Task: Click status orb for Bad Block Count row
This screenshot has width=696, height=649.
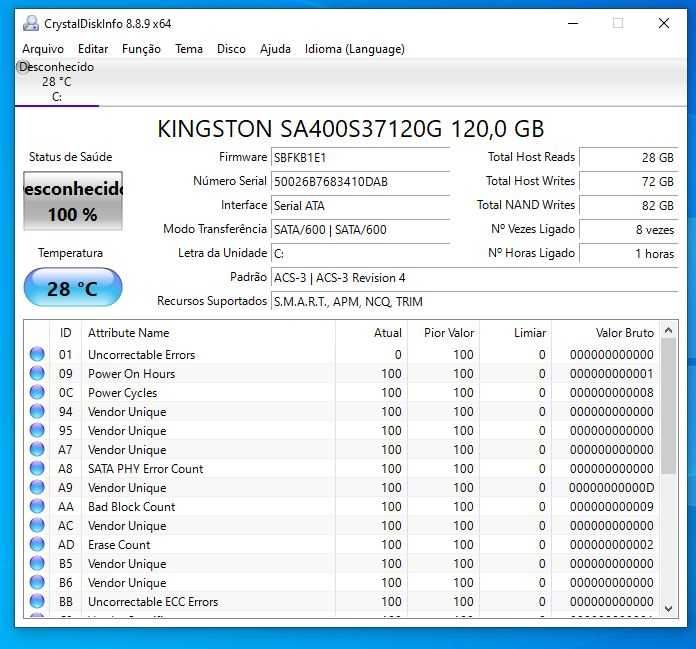Action: 37,507
